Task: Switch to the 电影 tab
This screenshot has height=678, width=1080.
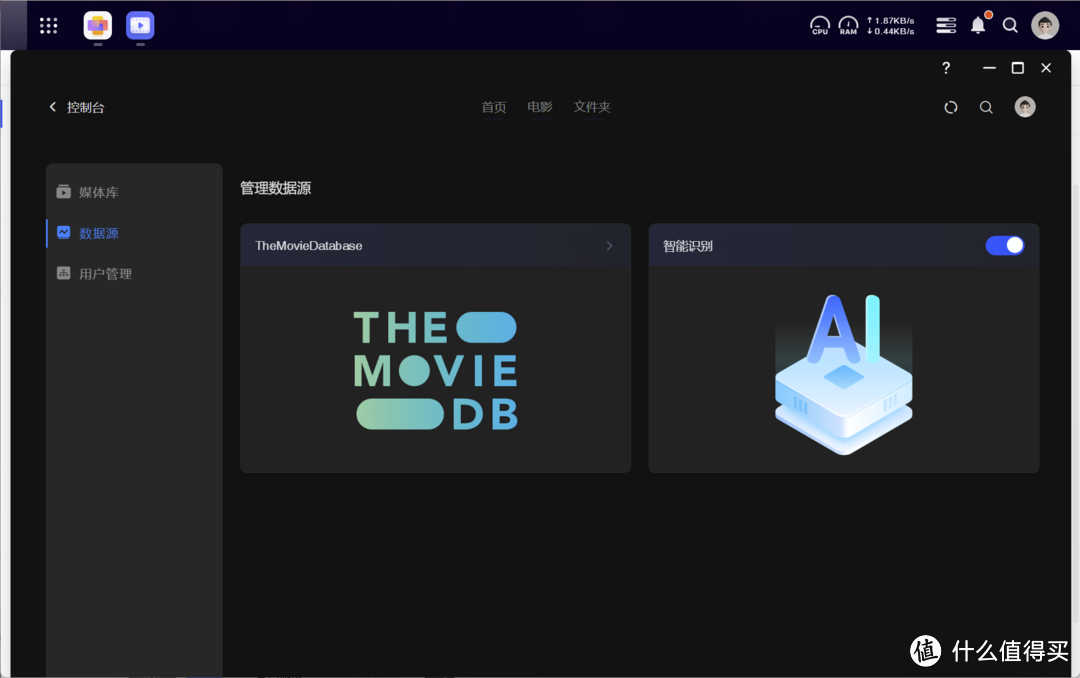Action: [540, 107]
